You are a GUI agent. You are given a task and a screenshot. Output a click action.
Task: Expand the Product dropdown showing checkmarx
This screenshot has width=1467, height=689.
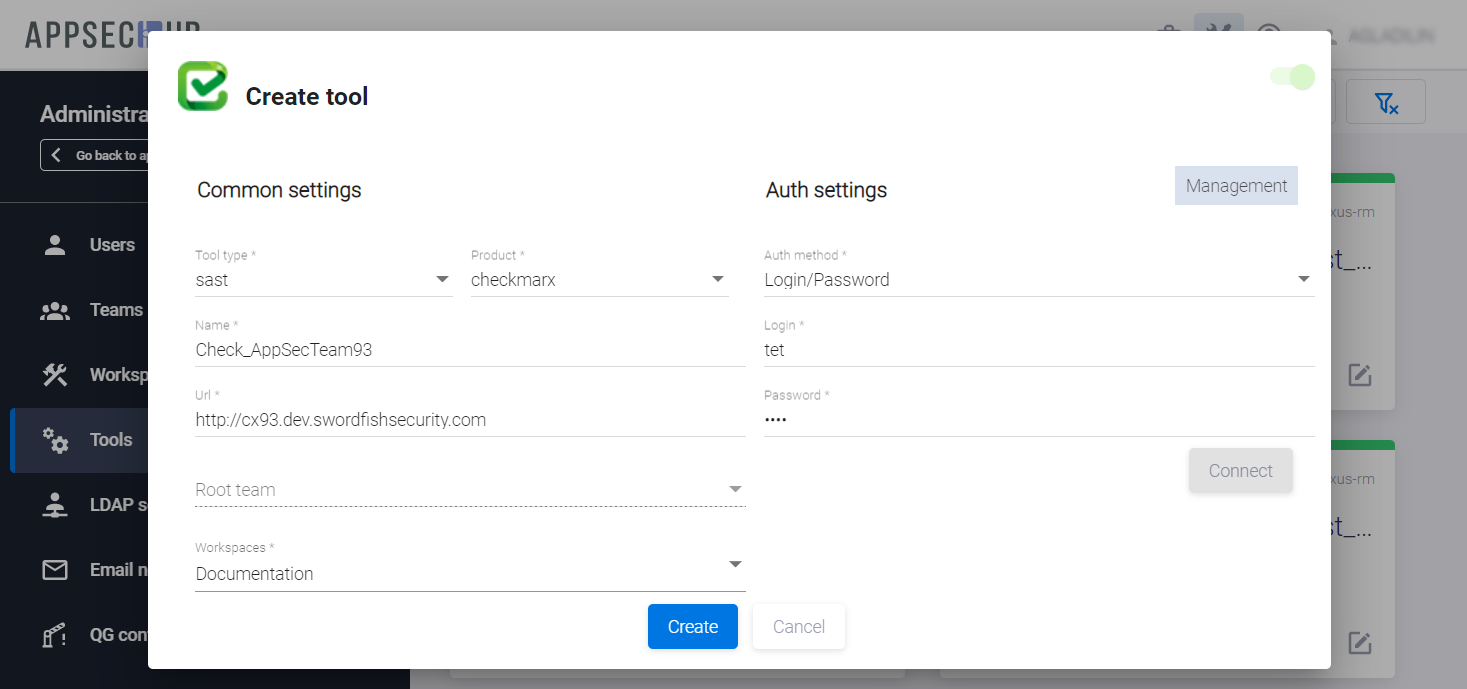pyautogui.click(x=599, y=280)
